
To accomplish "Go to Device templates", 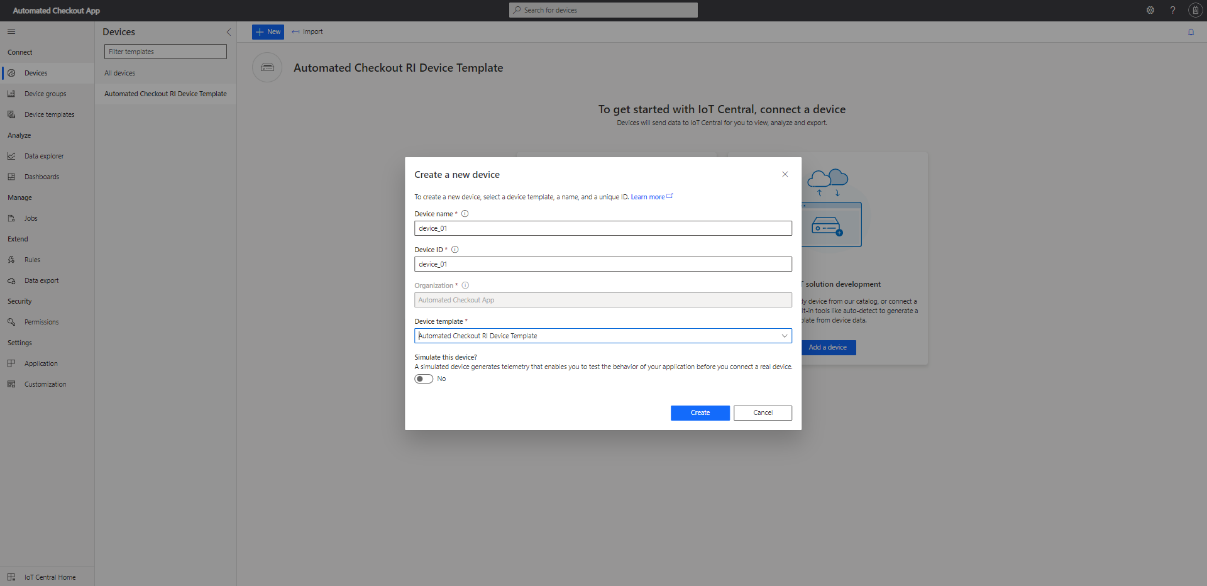I will pos(49,114).
